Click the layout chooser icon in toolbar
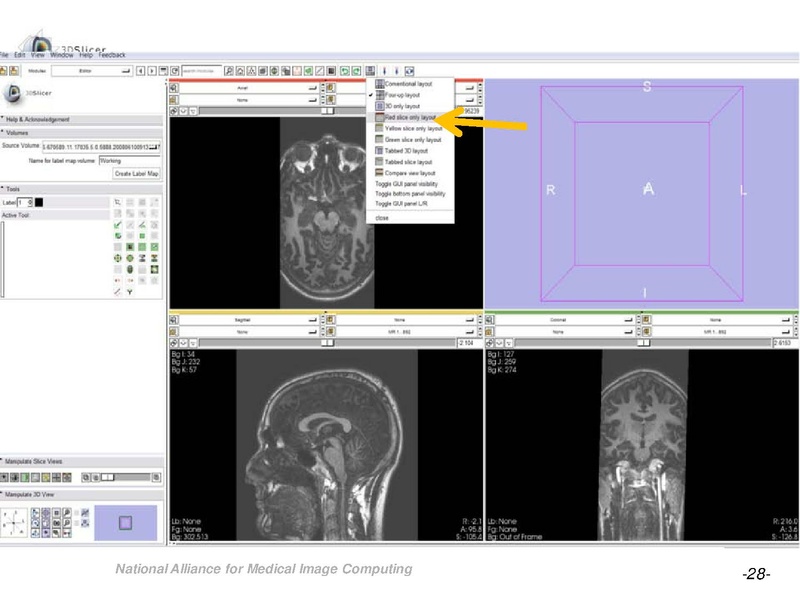 click(x=370, y=71)
